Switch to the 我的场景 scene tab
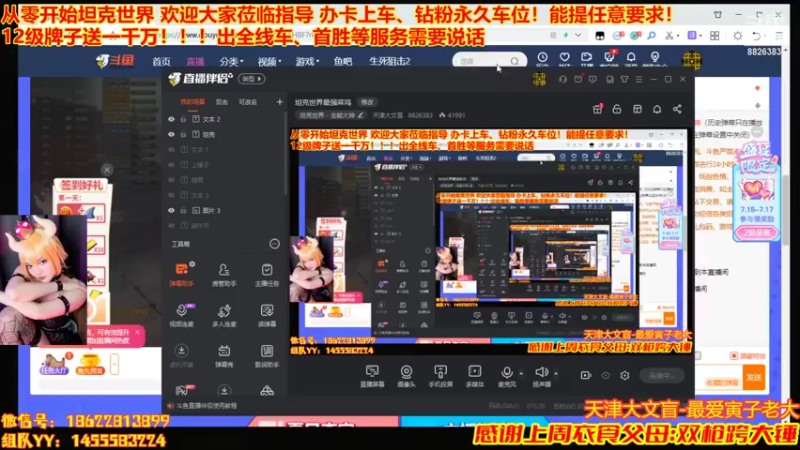This screenshot has width=800, height=450. coord(192,102)
